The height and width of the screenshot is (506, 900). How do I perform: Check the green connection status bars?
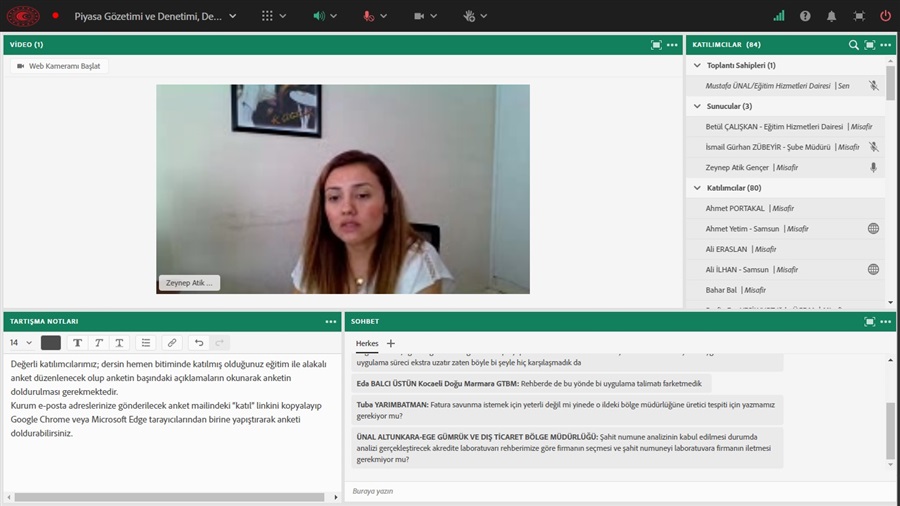tap(779, 16)
